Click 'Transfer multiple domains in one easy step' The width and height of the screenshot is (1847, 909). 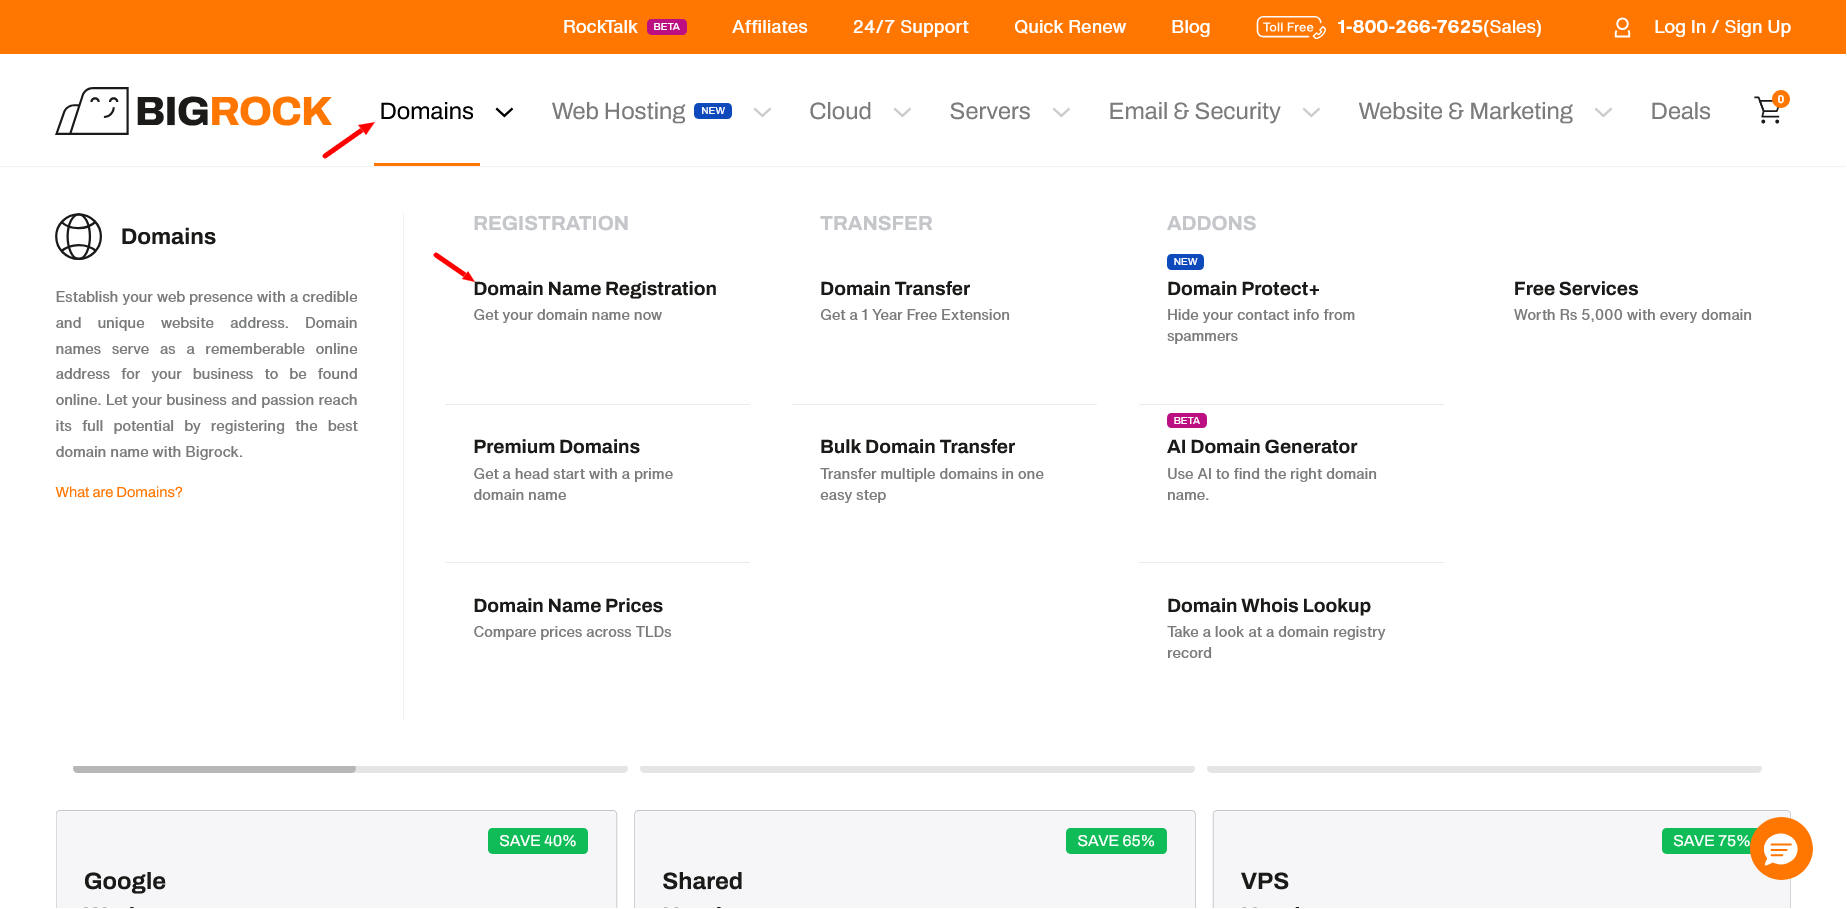pyautogui.click(x=932, y=484)
